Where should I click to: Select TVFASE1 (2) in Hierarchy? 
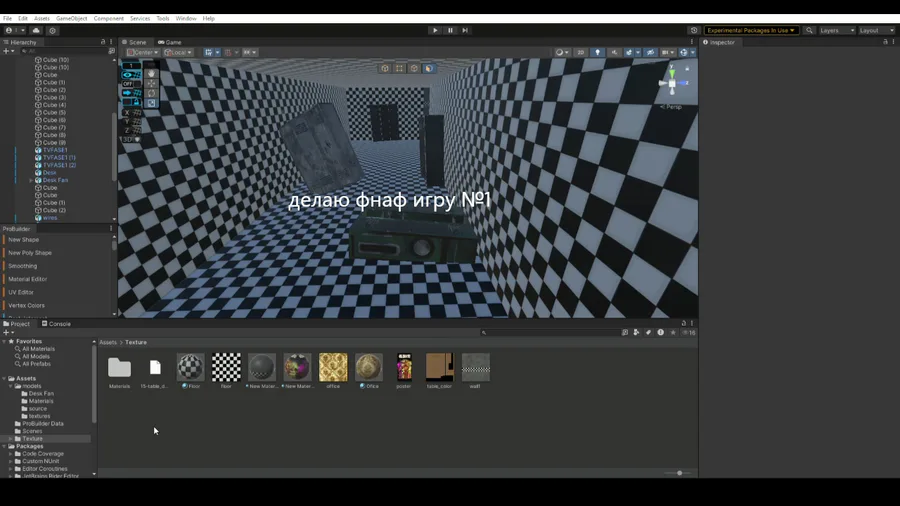coord(59,165)
